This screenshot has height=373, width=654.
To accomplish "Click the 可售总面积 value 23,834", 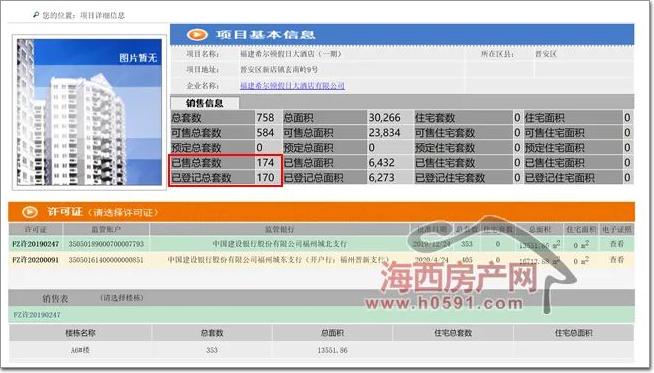I will (x=384, y=133).
